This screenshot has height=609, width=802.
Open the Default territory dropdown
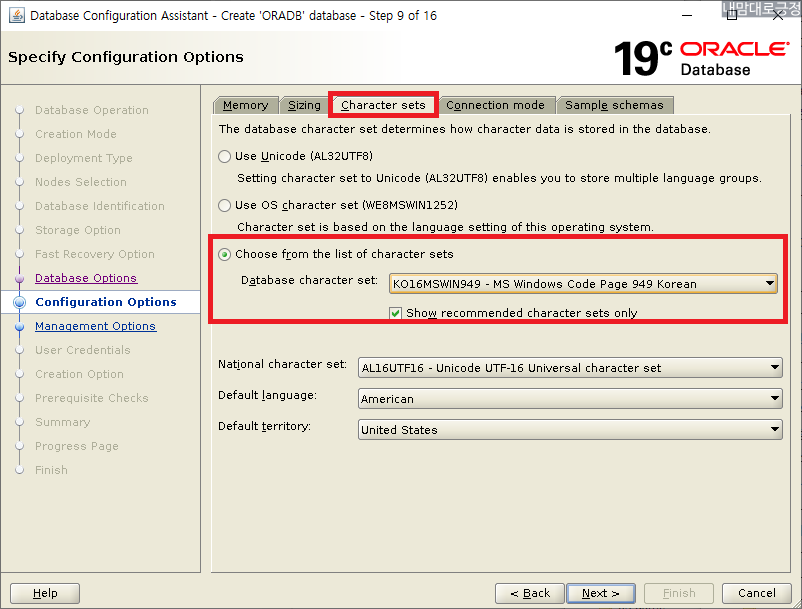(x=570, y=430)
